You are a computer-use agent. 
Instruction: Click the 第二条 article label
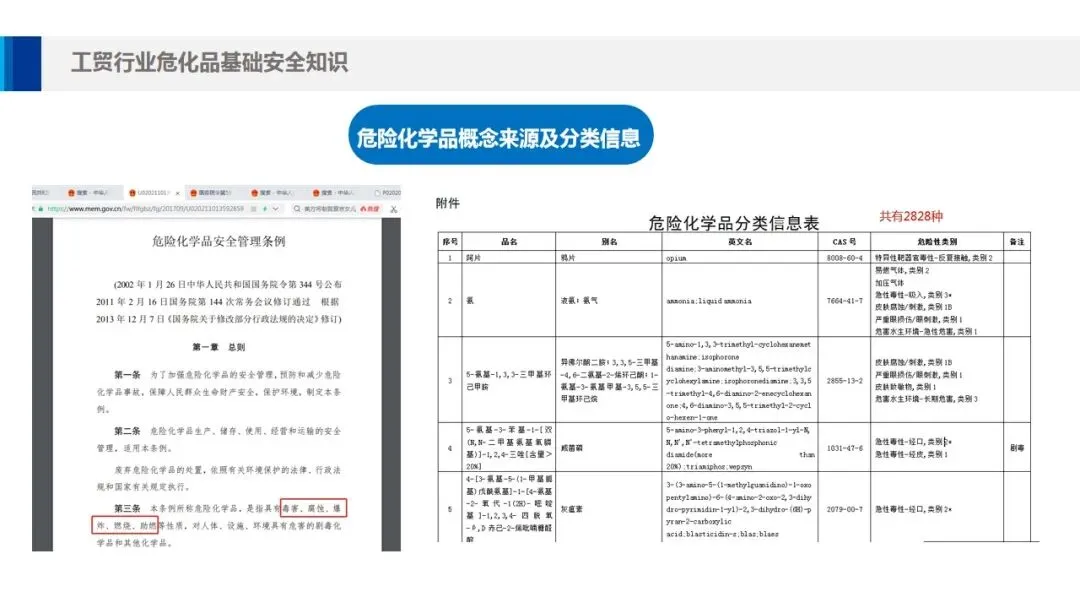127,431
